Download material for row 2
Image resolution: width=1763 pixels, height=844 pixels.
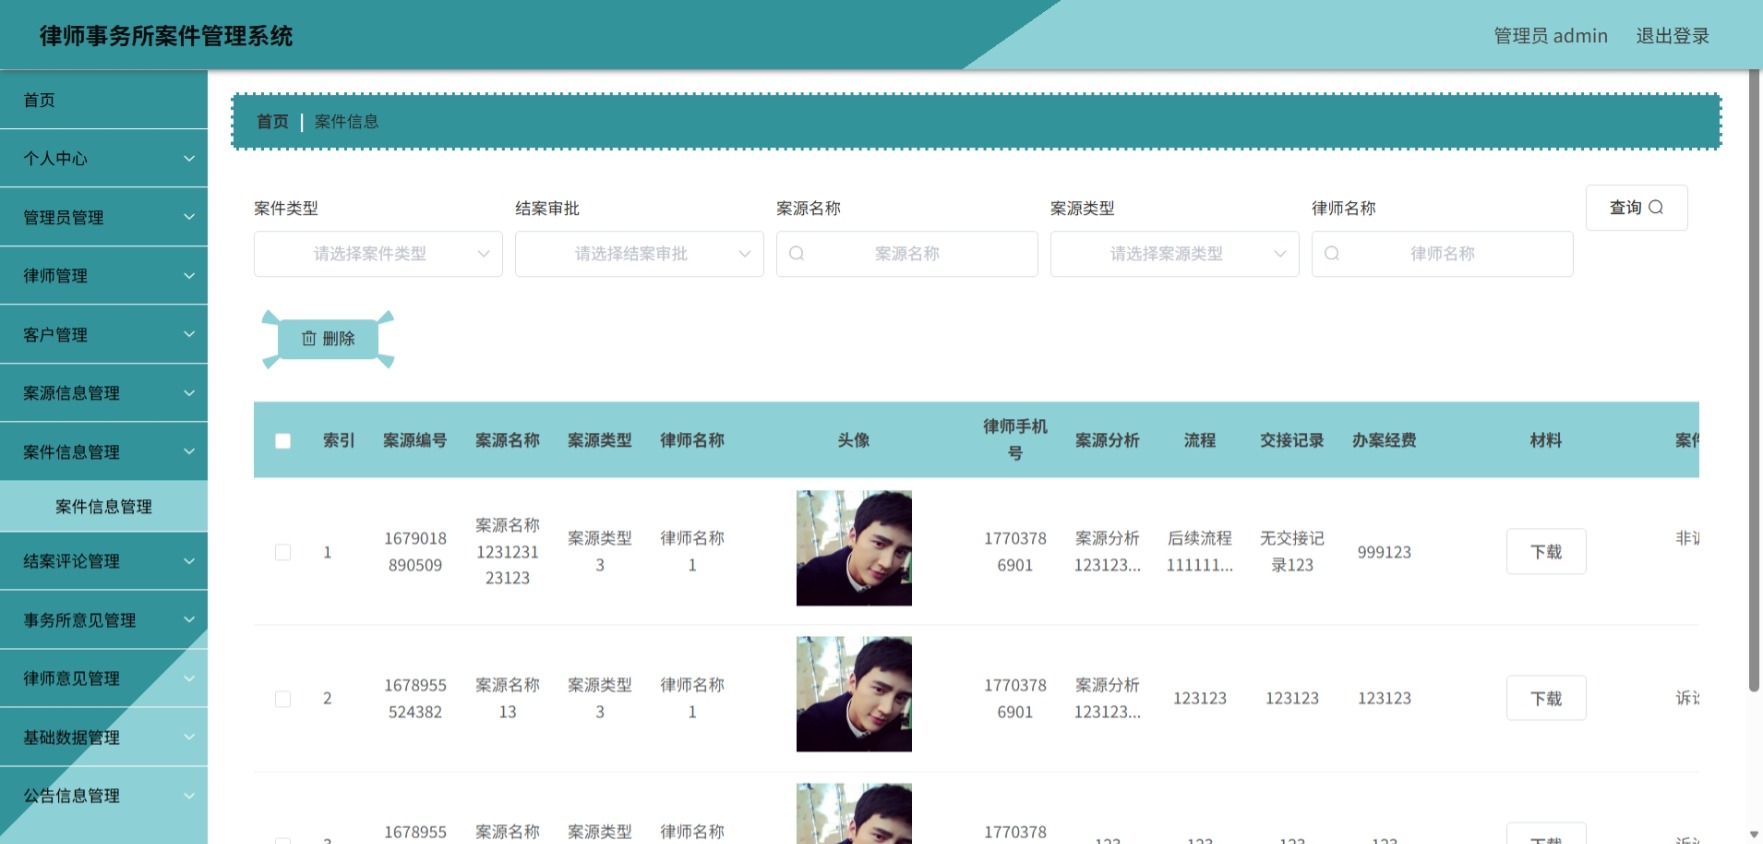[1546, 699]
